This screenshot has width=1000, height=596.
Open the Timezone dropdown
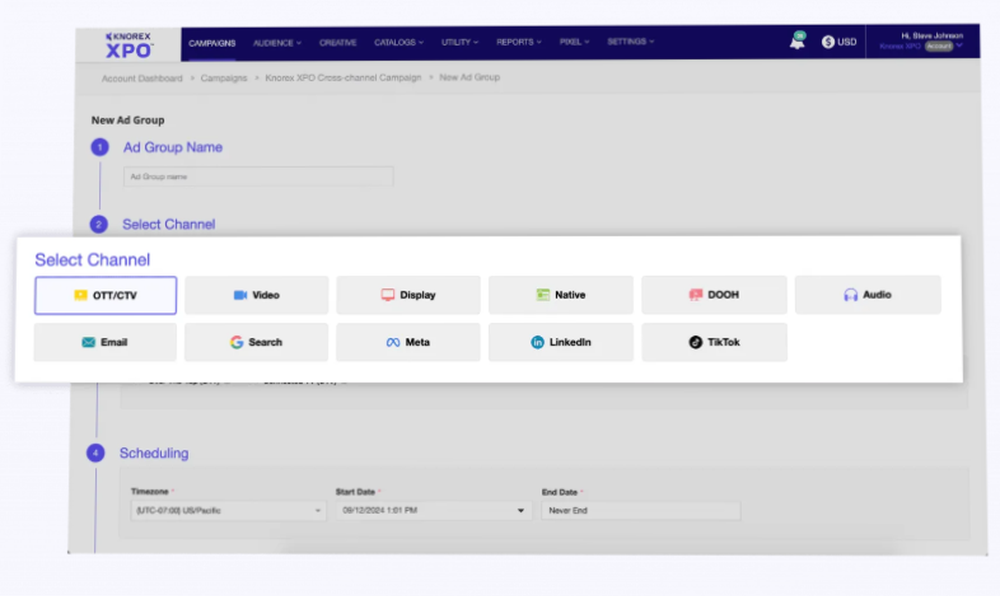[x=228, y=511]
